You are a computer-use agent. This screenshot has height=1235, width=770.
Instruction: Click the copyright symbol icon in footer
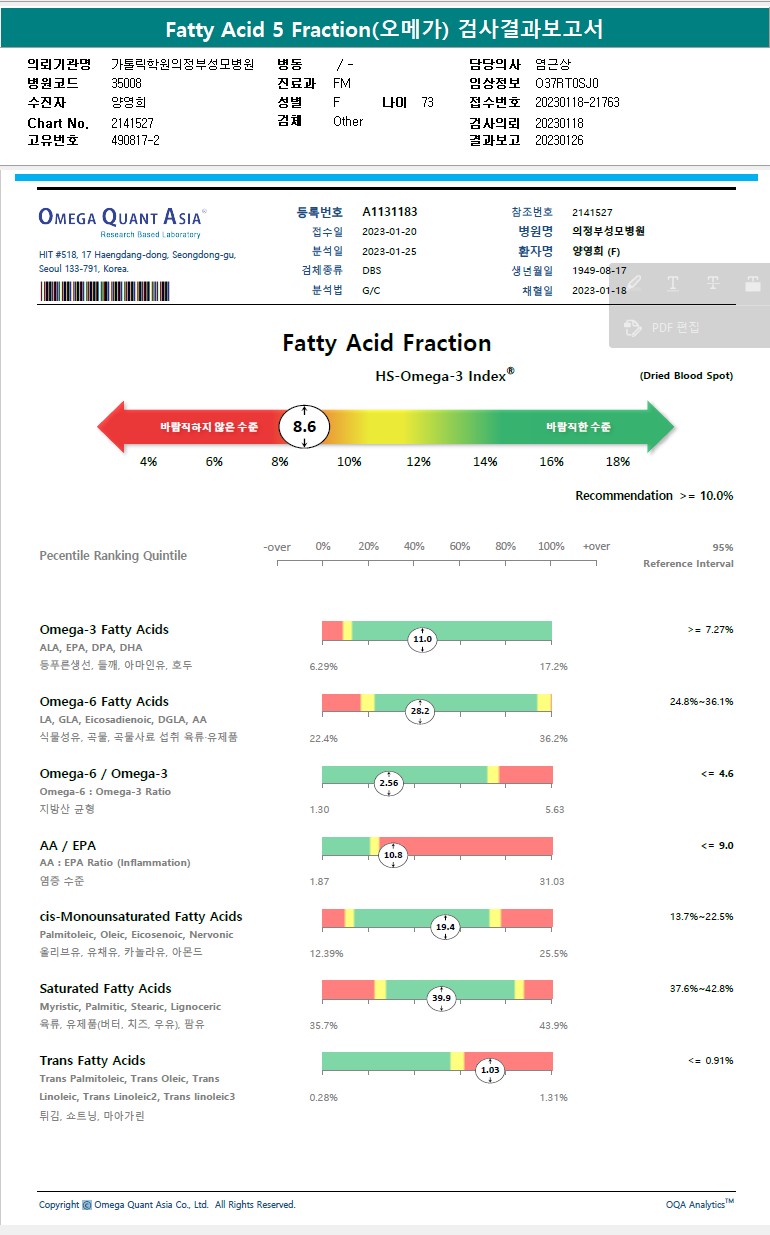86,1205
